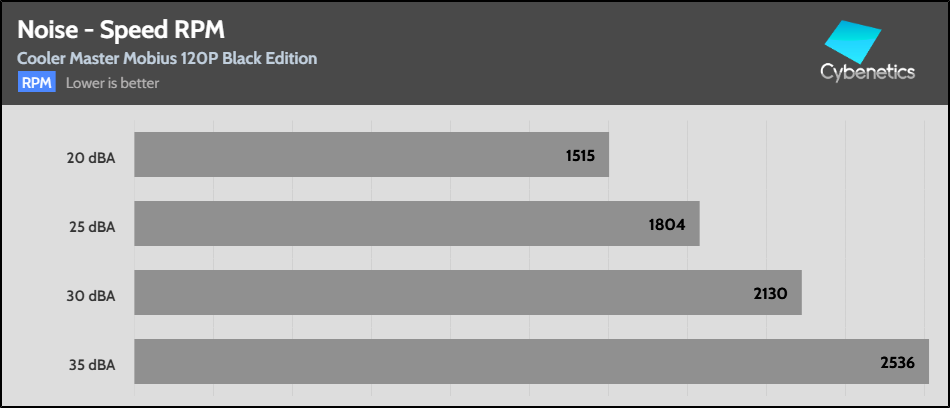Click the 'Lower is better' note
Viewport: 950px width, 408px height.
112,83
